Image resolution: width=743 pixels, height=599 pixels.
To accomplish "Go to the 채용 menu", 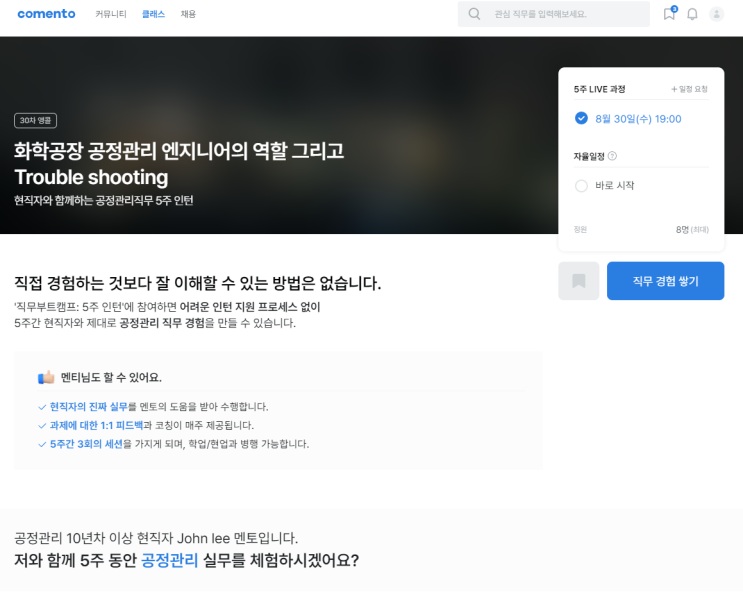I will coord(188,14).
